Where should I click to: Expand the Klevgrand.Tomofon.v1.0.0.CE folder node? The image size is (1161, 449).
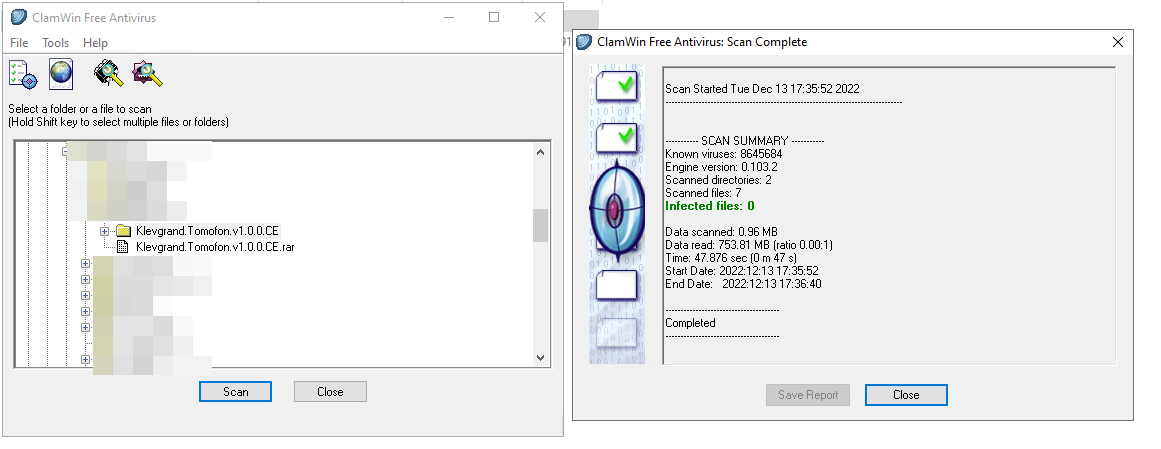click(x=104, y=231)
